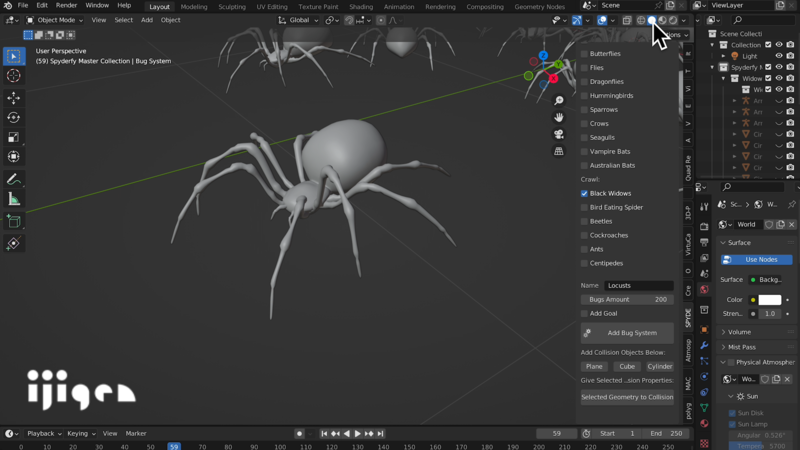This screenshot has width=800, height=450.
Task: Switch to the Modeling workspace tab
Action: (x=194, y=7)
